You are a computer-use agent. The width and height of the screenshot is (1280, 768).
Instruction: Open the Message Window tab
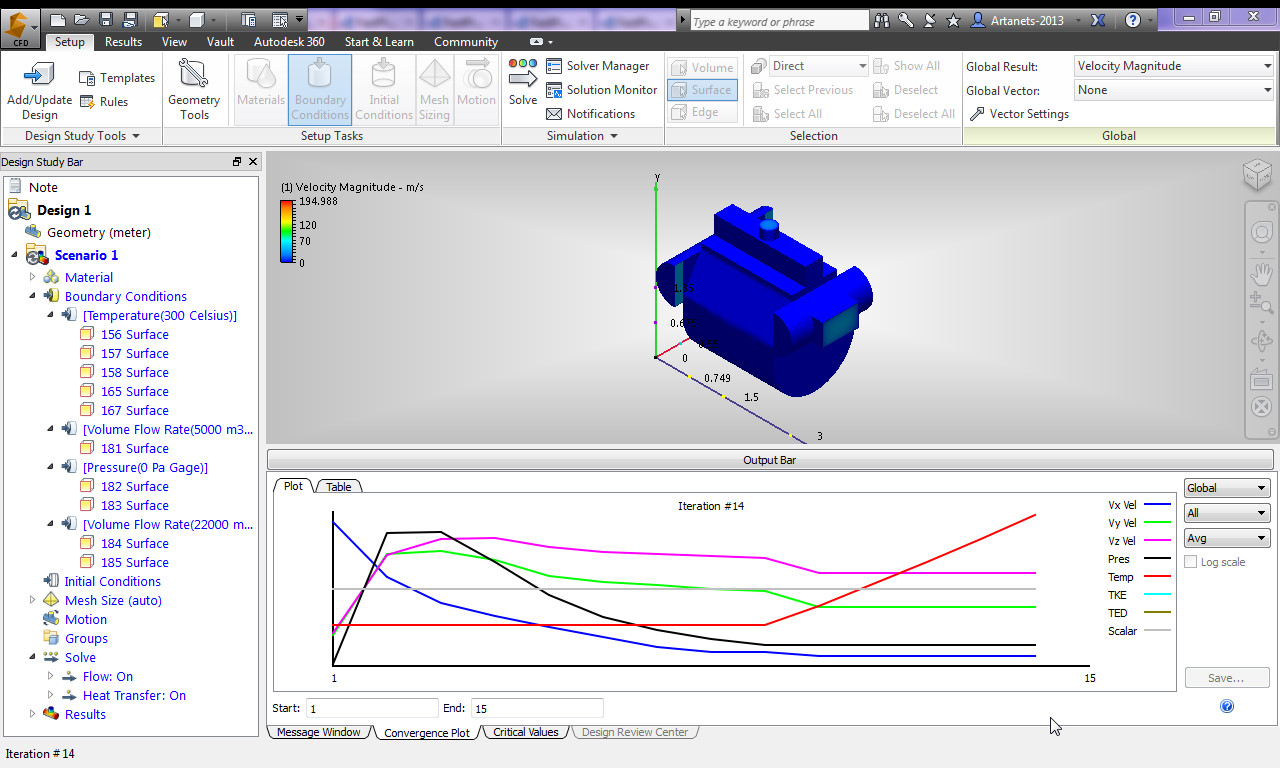coord(319,732)
